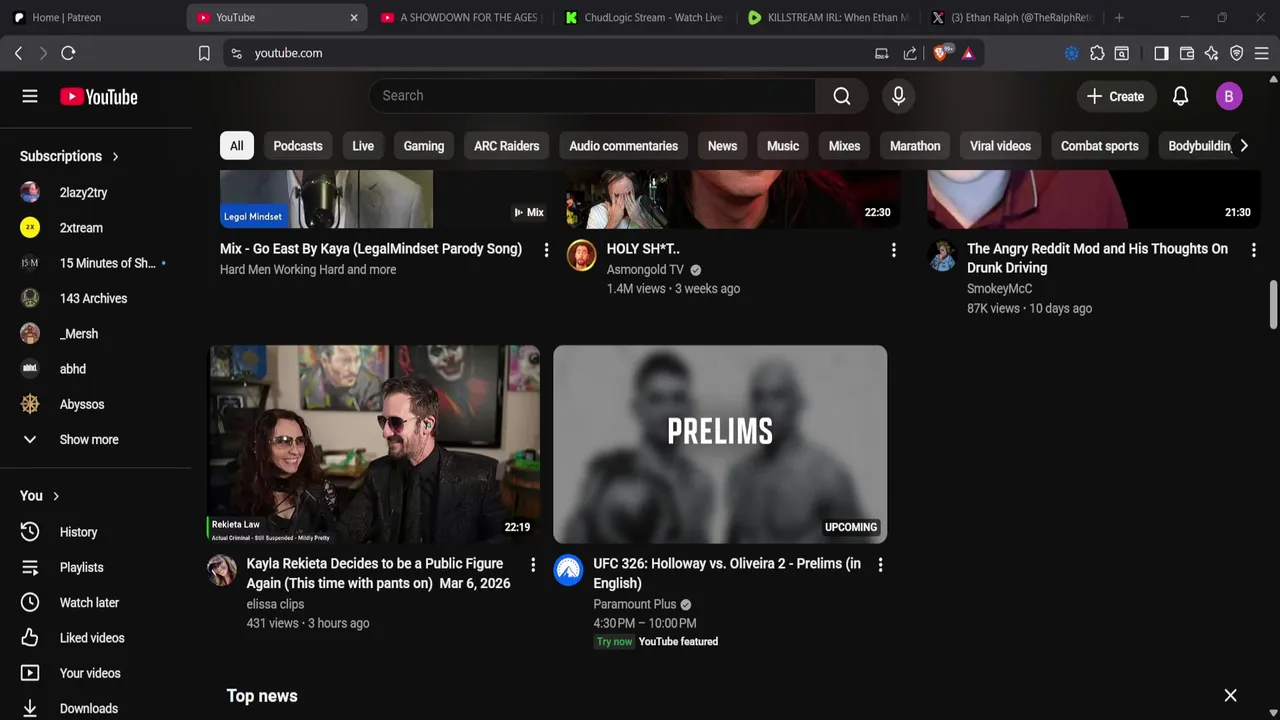
Task: Click the YouTube logo
Action: [x=98, y=97]
